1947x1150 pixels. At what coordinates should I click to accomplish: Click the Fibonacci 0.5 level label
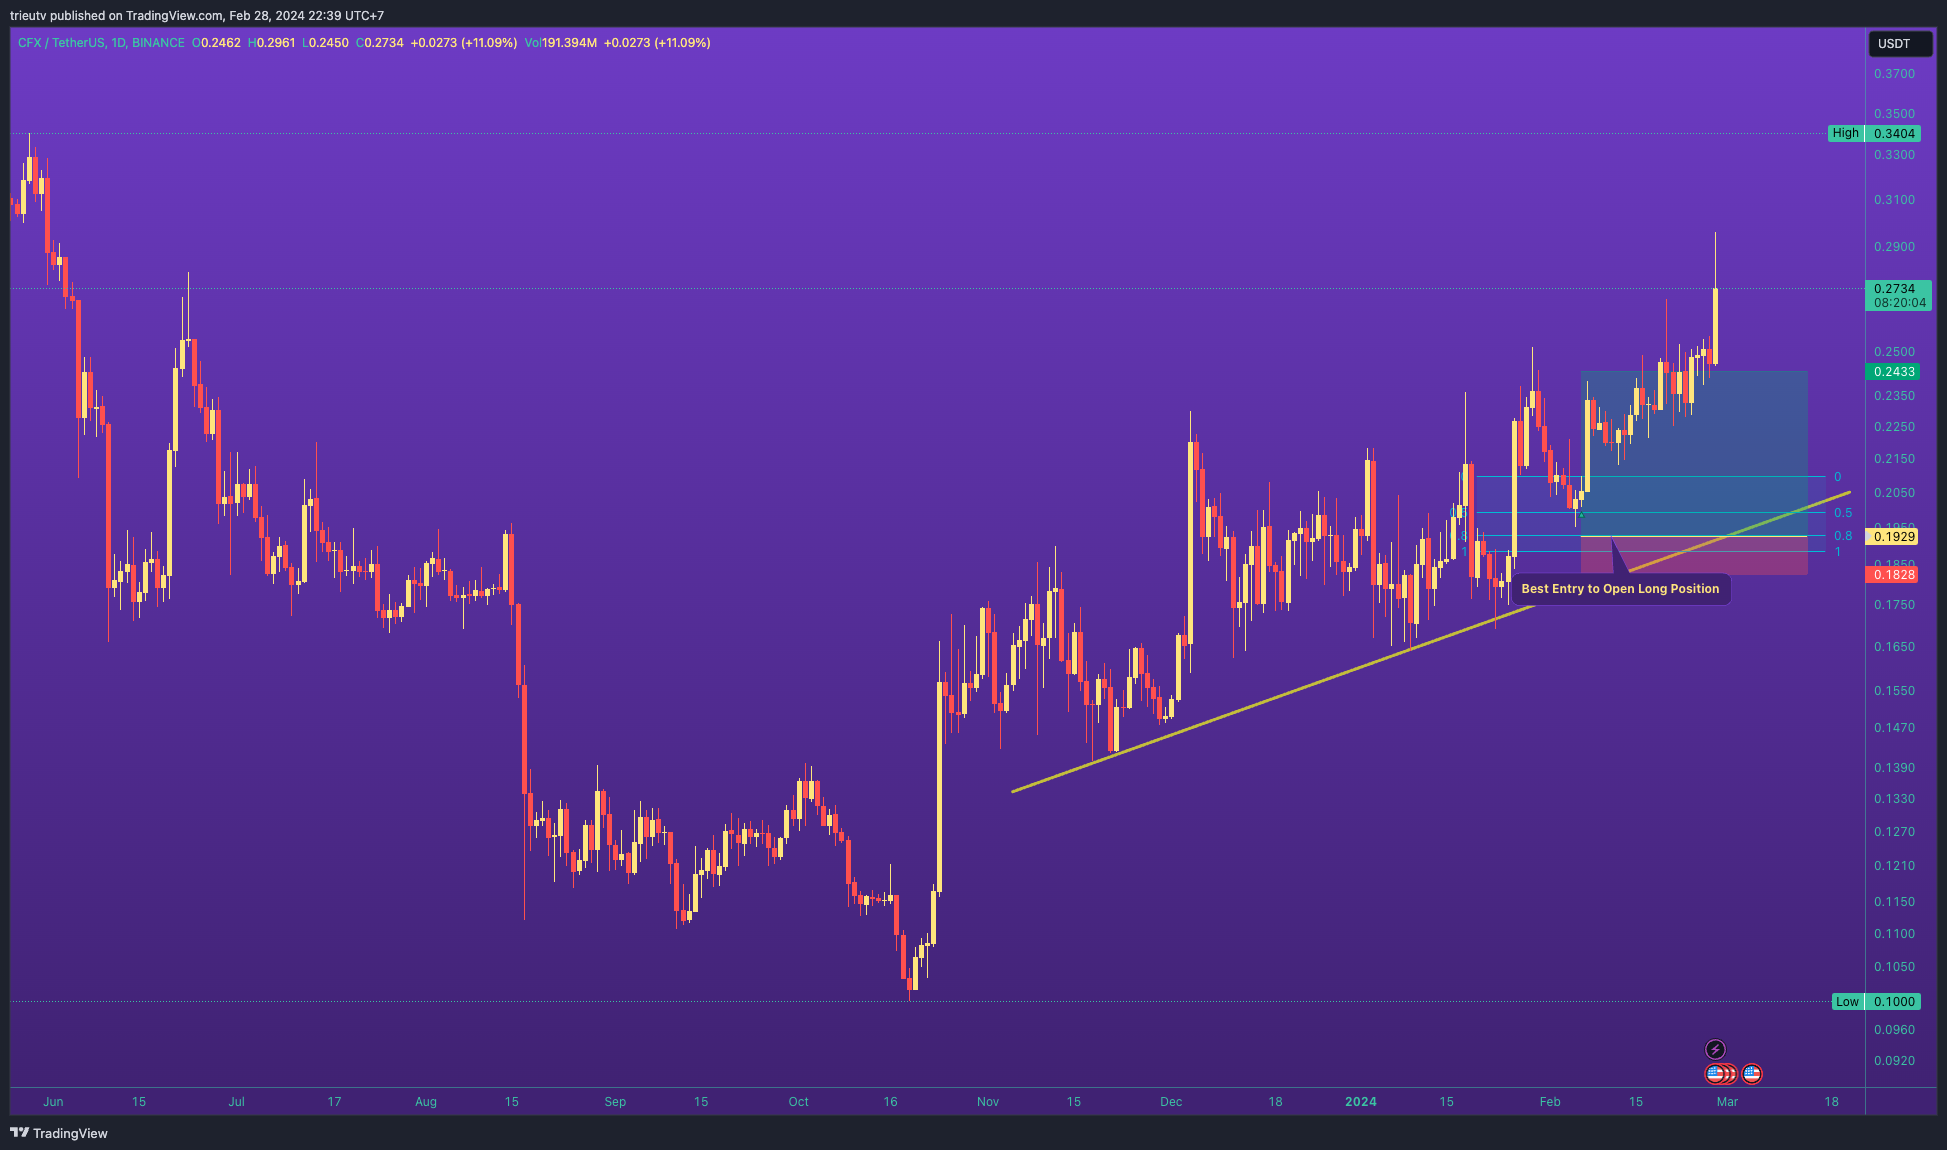[1843, 513]
